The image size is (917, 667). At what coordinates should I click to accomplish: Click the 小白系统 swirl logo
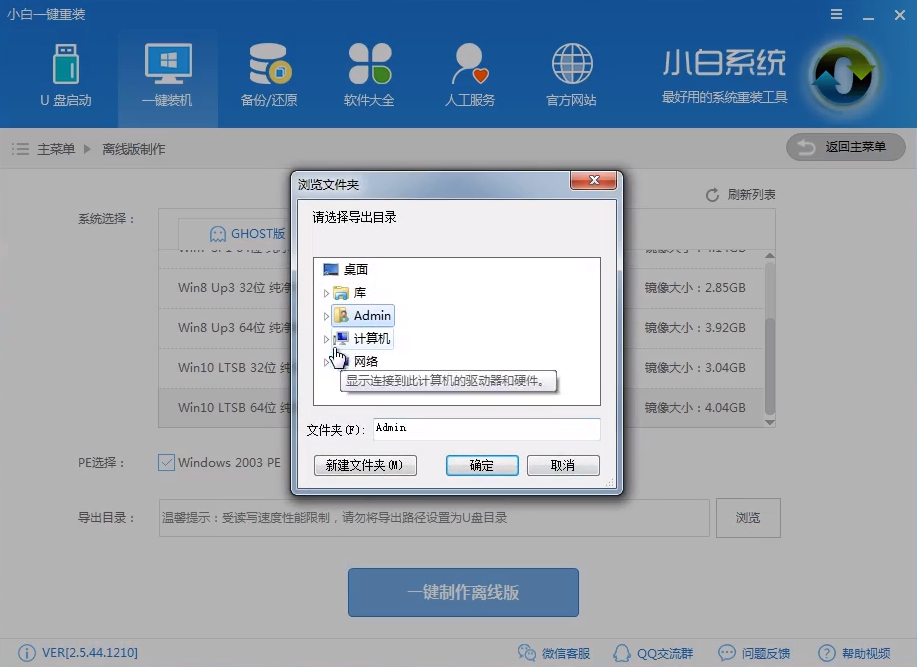click(x=843, y=75)
